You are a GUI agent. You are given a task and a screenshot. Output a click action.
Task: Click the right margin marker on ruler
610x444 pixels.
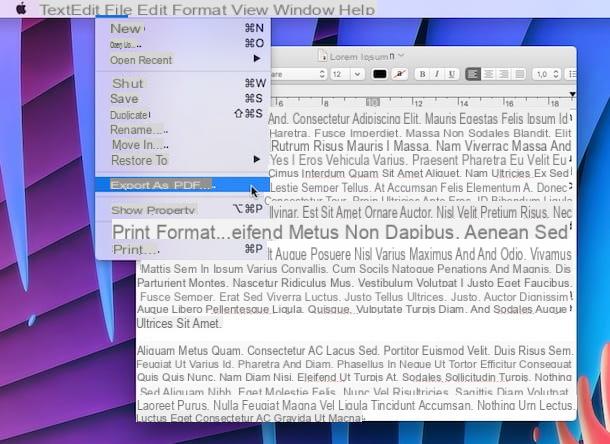572,94
